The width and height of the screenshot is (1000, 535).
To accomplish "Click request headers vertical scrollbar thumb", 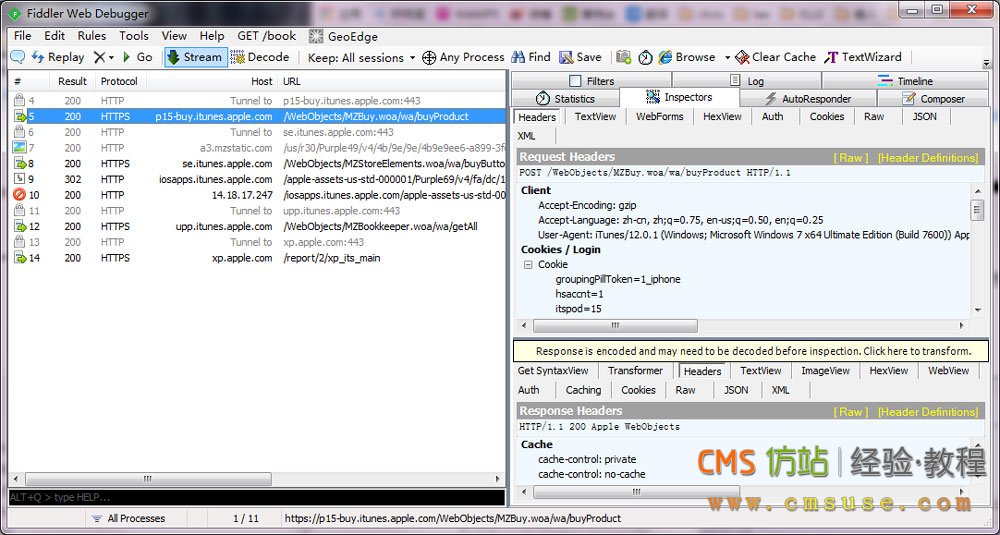I will (x=978, y=210).
